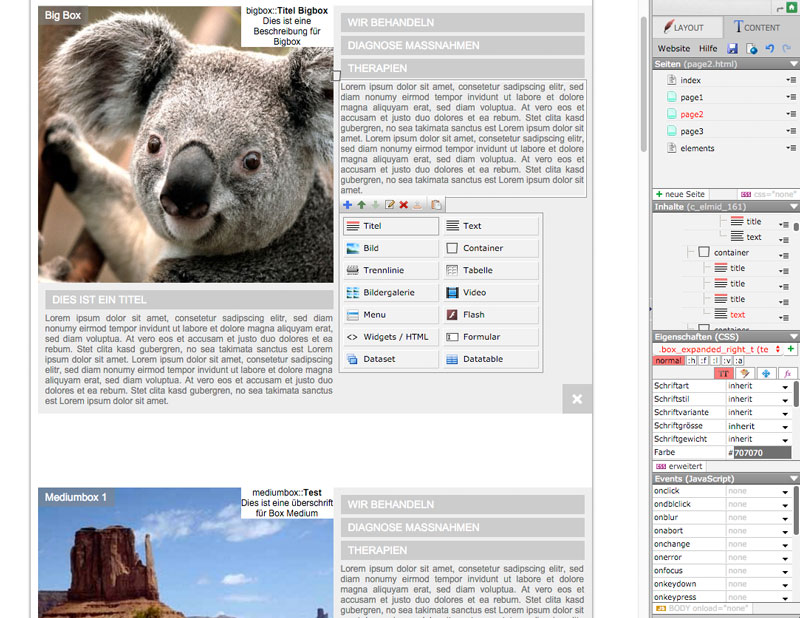Select page3 in the Seiten list

[691, 131]
